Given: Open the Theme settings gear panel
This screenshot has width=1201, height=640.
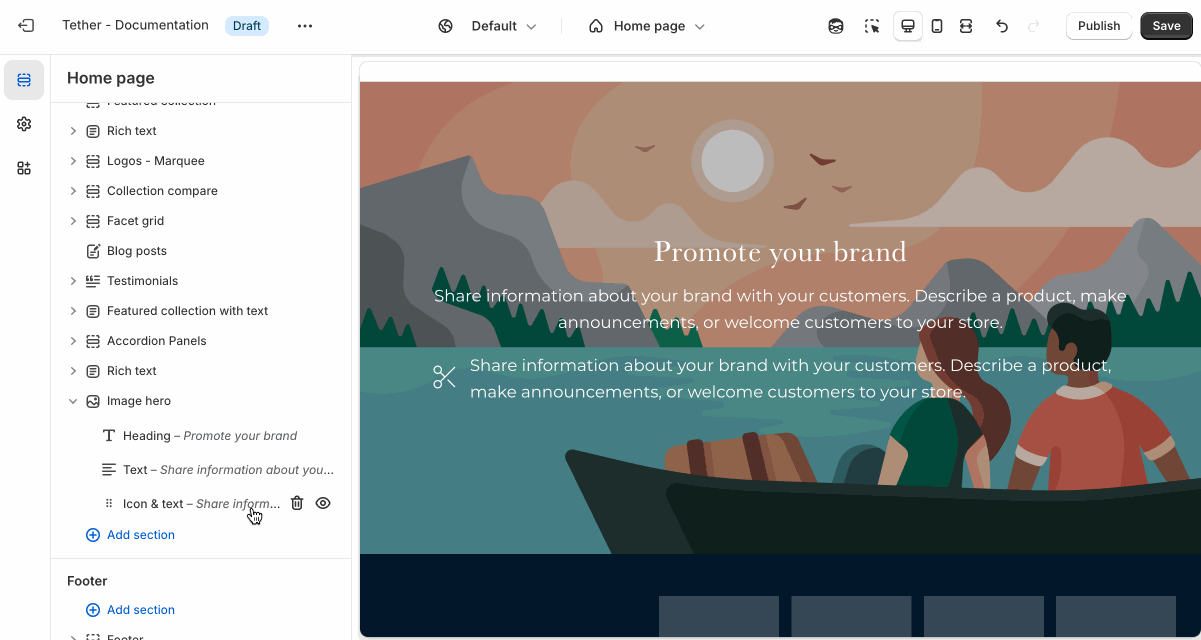Looking at the screenshot, I should [24, 124].
